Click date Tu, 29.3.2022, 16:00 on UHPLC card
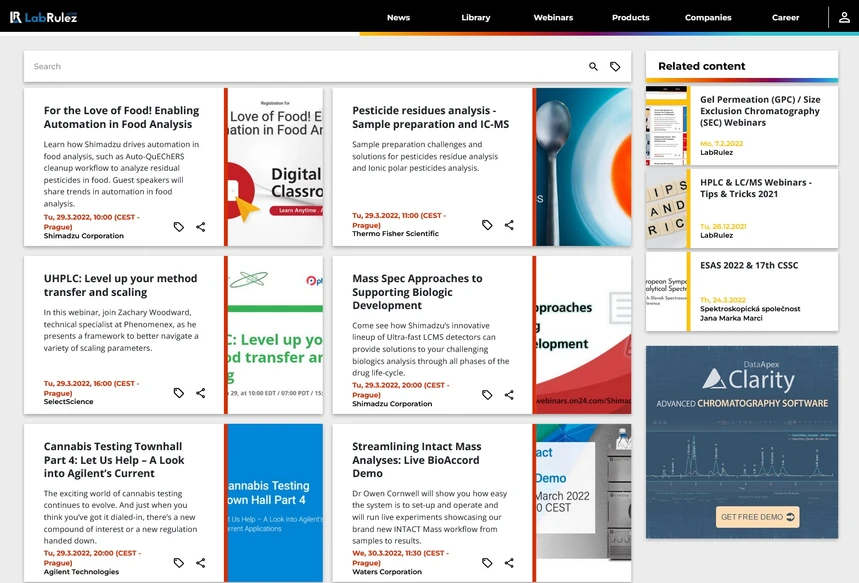Image resolution: width=859 pixels, height=583 pixels. coord(91,388)
